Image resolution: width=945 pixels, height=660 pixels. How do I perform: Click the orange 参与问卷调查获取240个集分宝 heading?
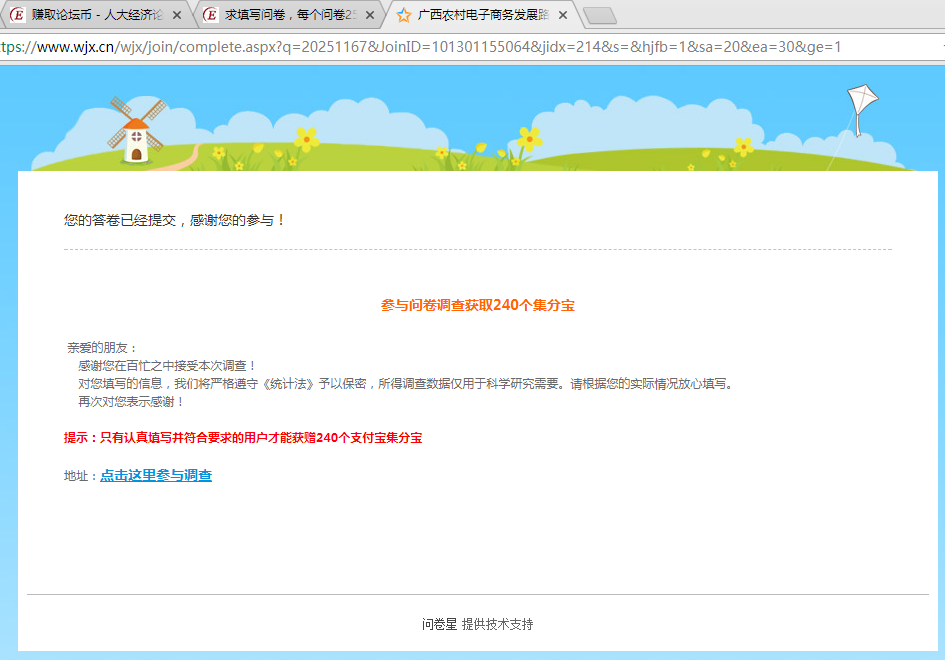477,305
